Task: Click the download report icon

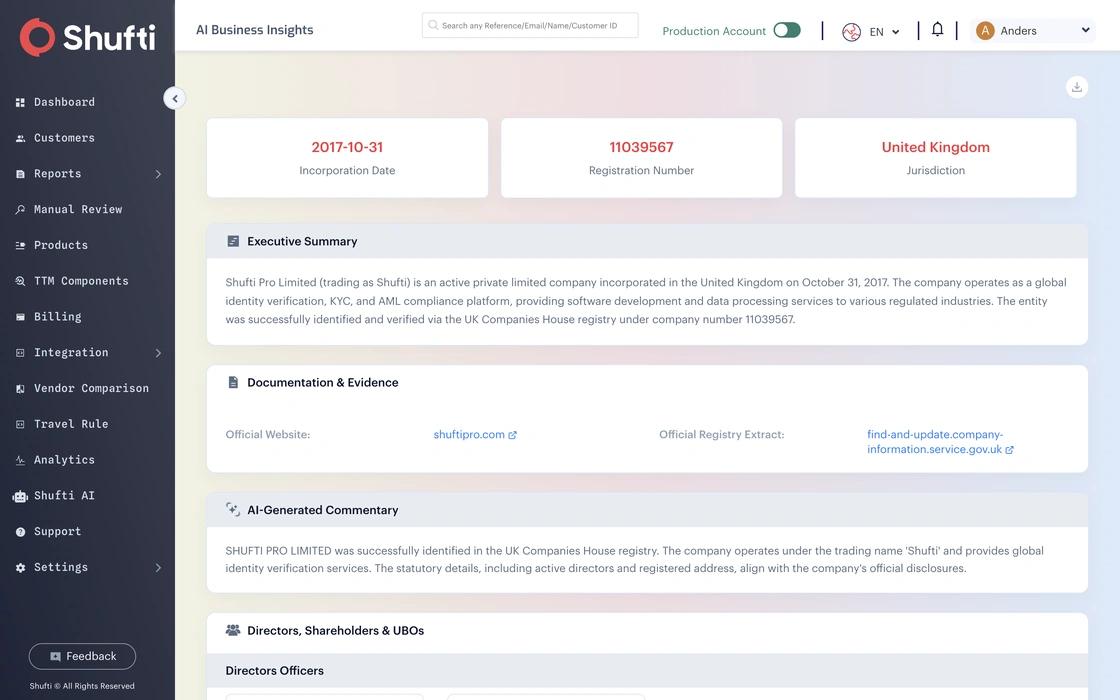Action: 1076,87
